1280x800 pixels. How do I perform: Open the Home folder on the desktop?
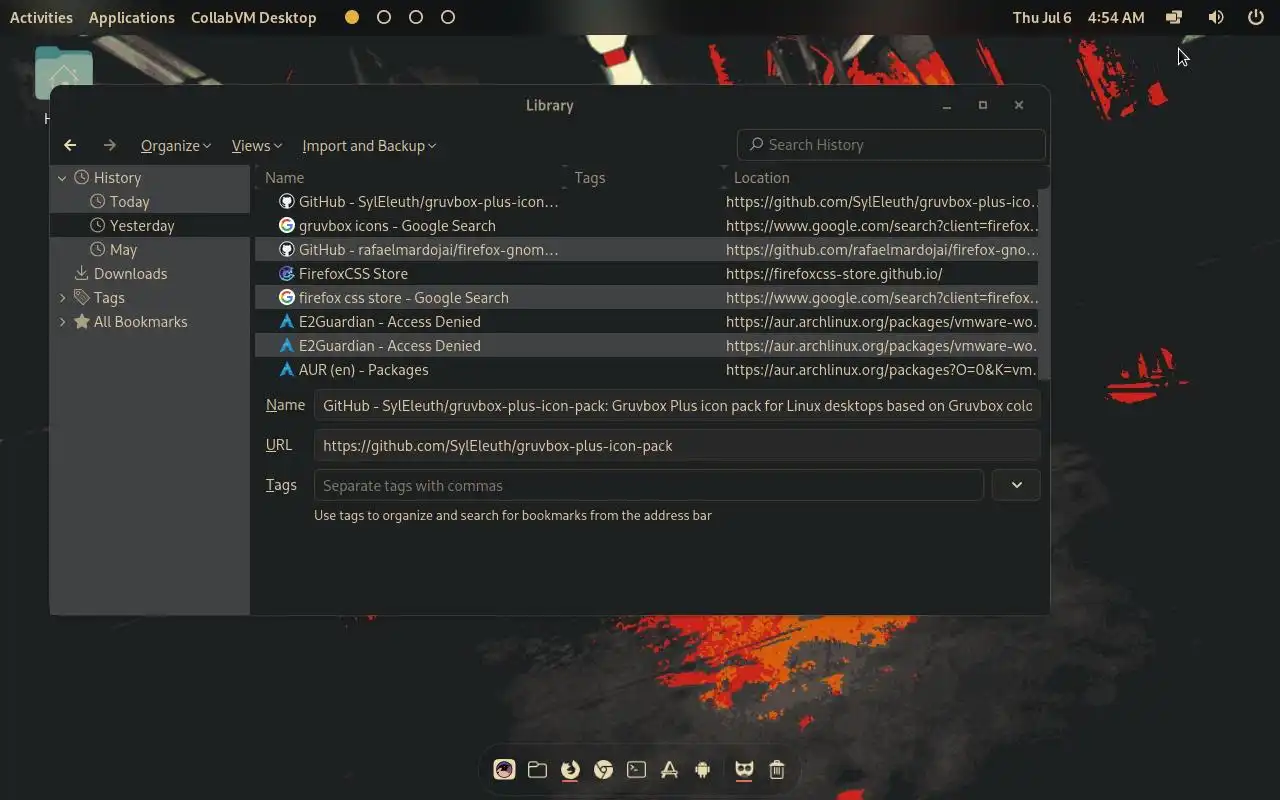[64, 74]
